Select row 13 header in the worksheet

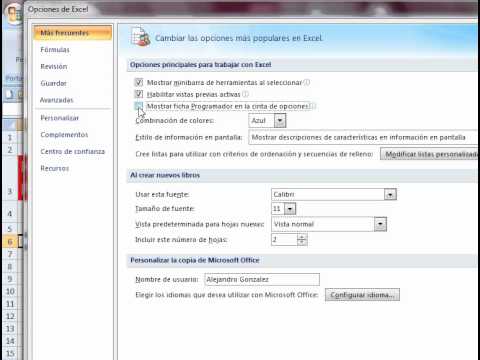click(10, 329)
